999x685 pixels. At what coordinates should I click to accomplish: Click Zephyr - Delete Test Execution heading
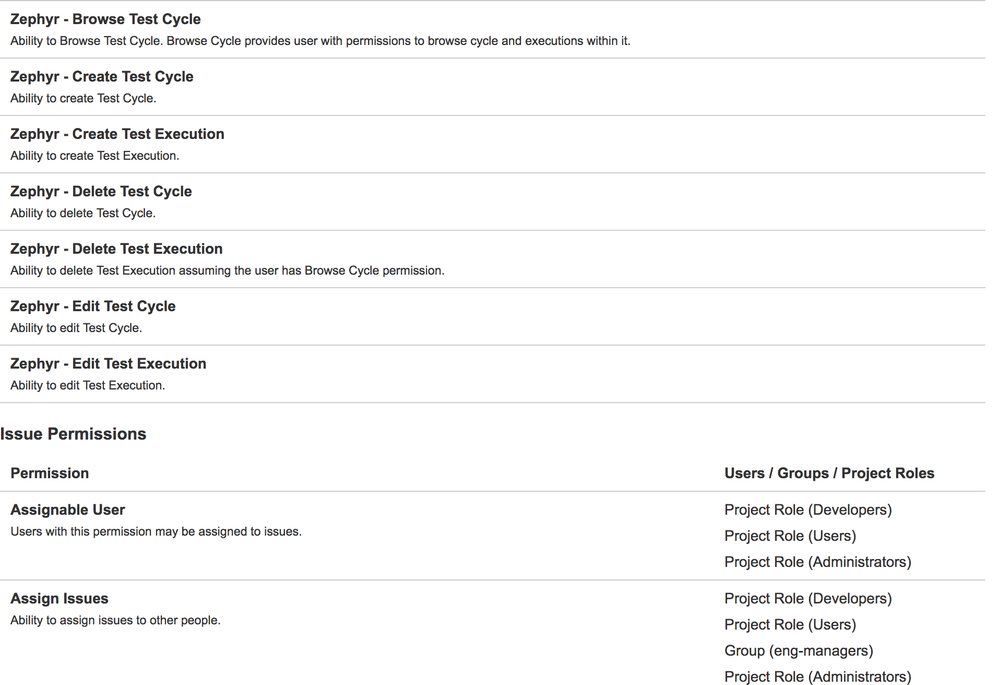click(117, 249)
